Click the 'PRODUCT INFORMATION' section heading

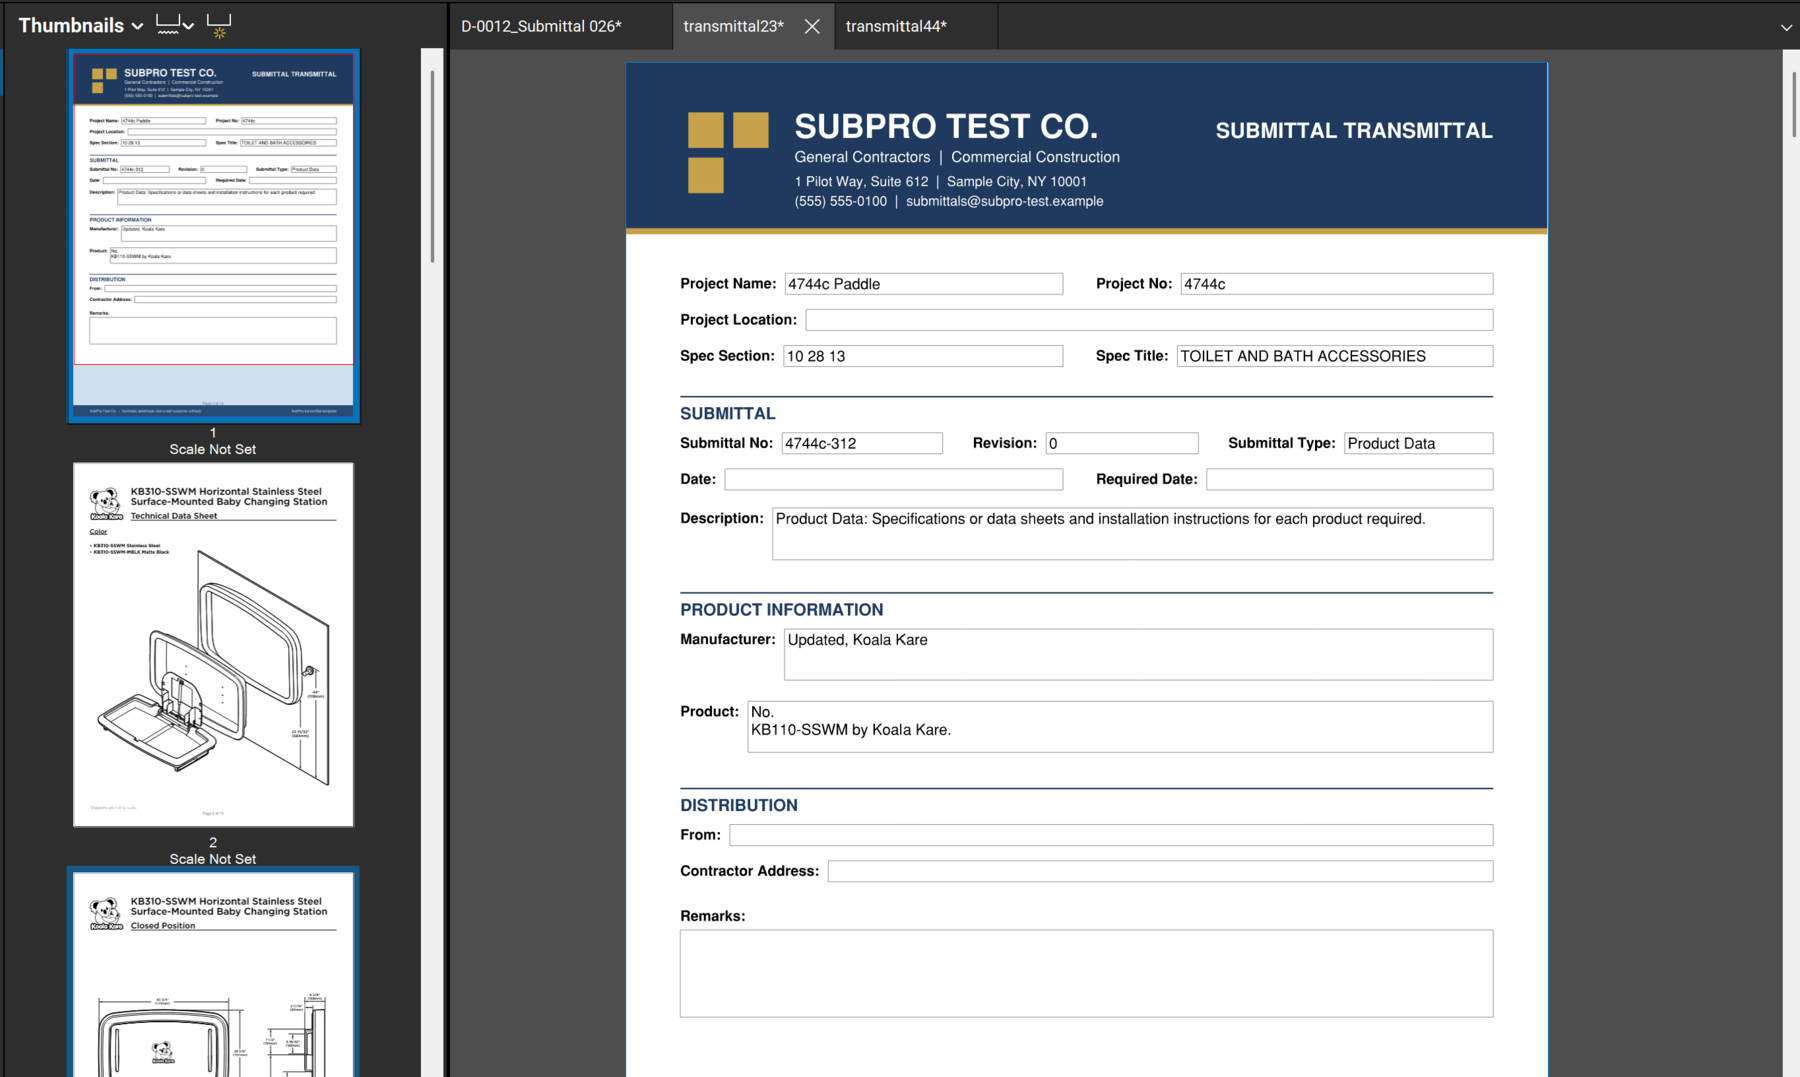[x=781, y=610]
